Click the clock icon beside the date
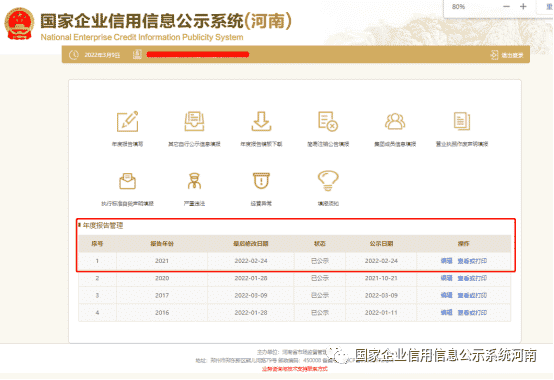Image resolution: width=554 pixels, height=380 pixels. coord(73,55)
